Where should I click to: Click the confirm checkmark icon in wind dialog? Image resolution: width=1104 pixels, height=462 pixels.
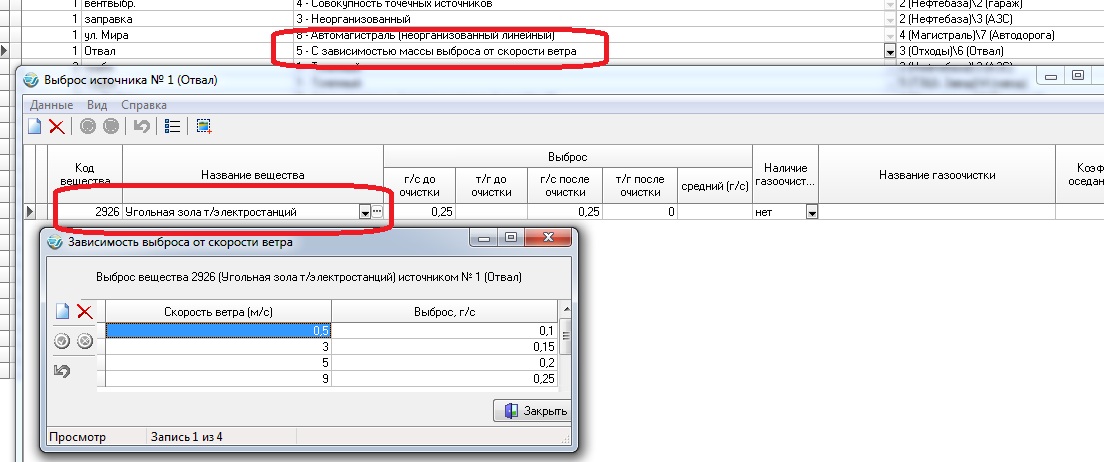pyautogui.click(x=62, y=341)
